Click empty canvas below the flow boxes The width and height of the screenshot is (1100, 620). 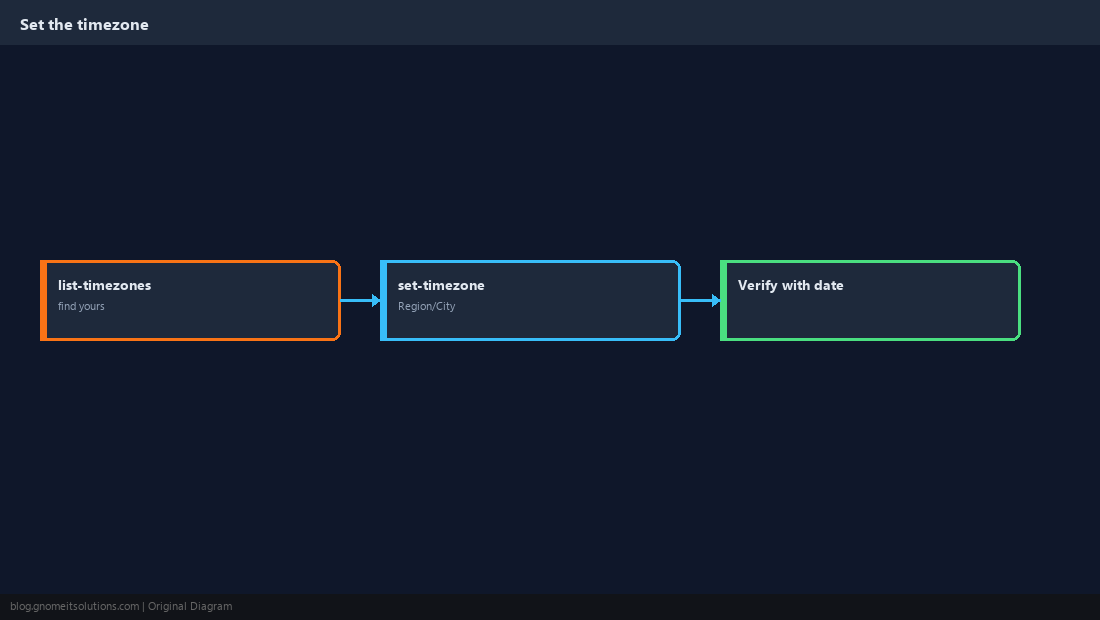[x=550, y=466]
